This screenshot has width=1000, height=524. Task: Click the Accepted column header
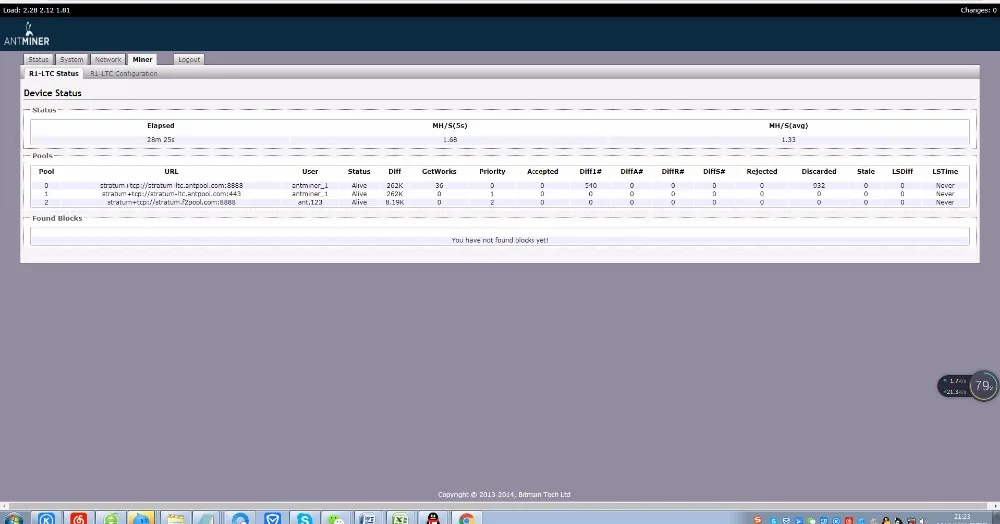[542, 171]
